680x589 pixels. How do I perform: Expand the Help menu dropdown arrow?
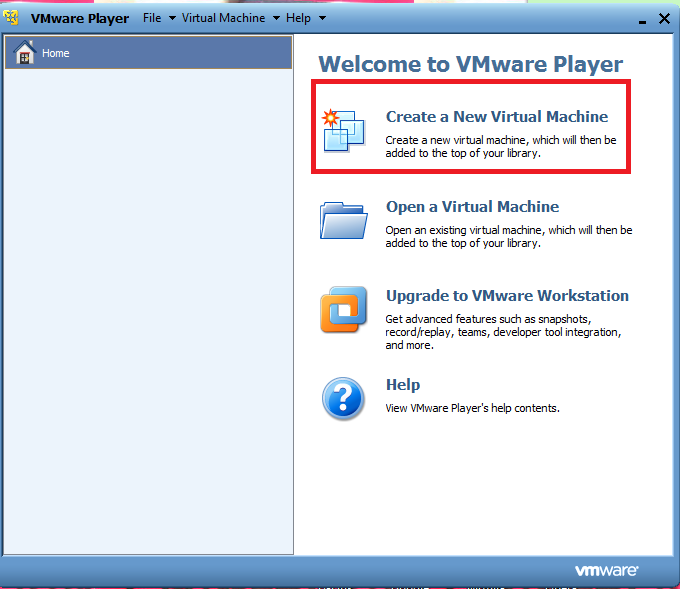pyautogui.click(x=322, y=18)
